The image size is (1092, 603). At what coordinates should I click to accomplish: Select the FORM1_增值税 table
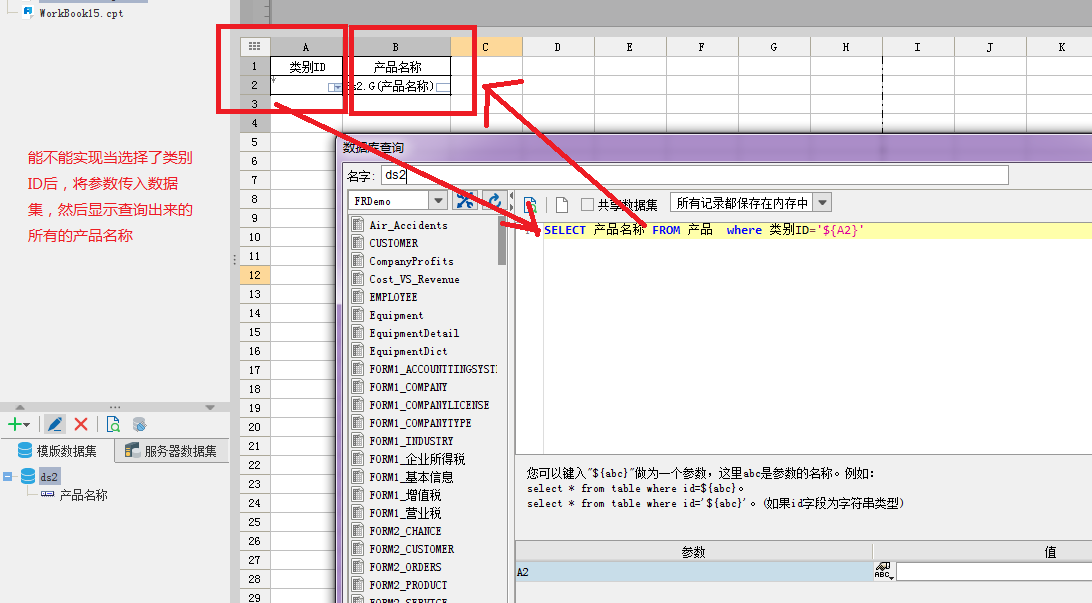coord(405,495)
